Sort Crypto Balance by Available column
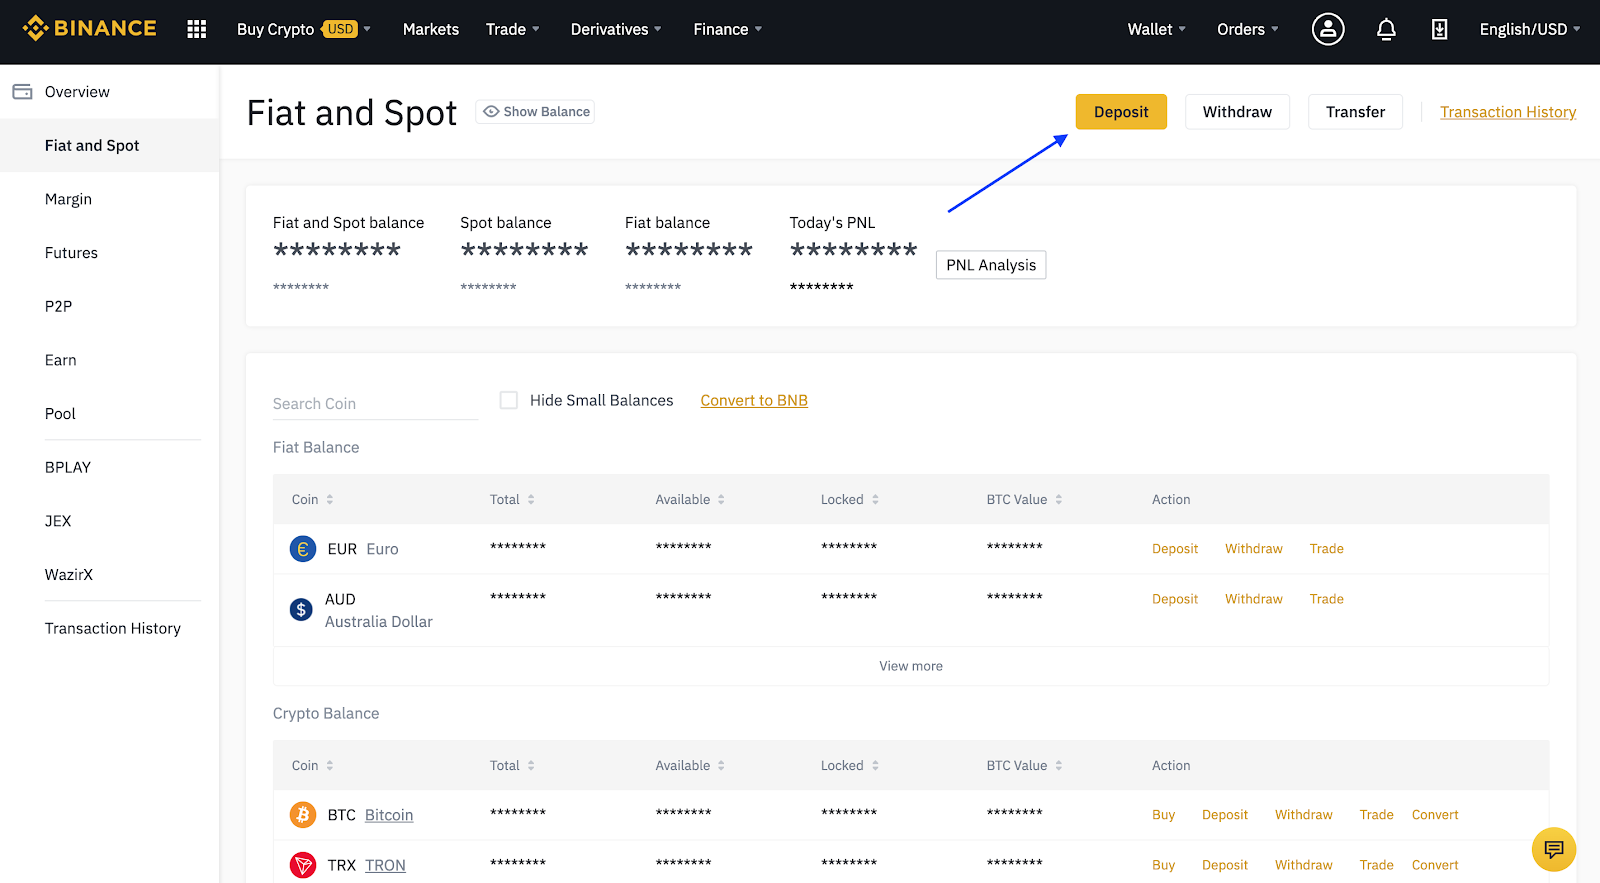The width and height of the screenshot is (1600, 883). (x=691, y=766)
